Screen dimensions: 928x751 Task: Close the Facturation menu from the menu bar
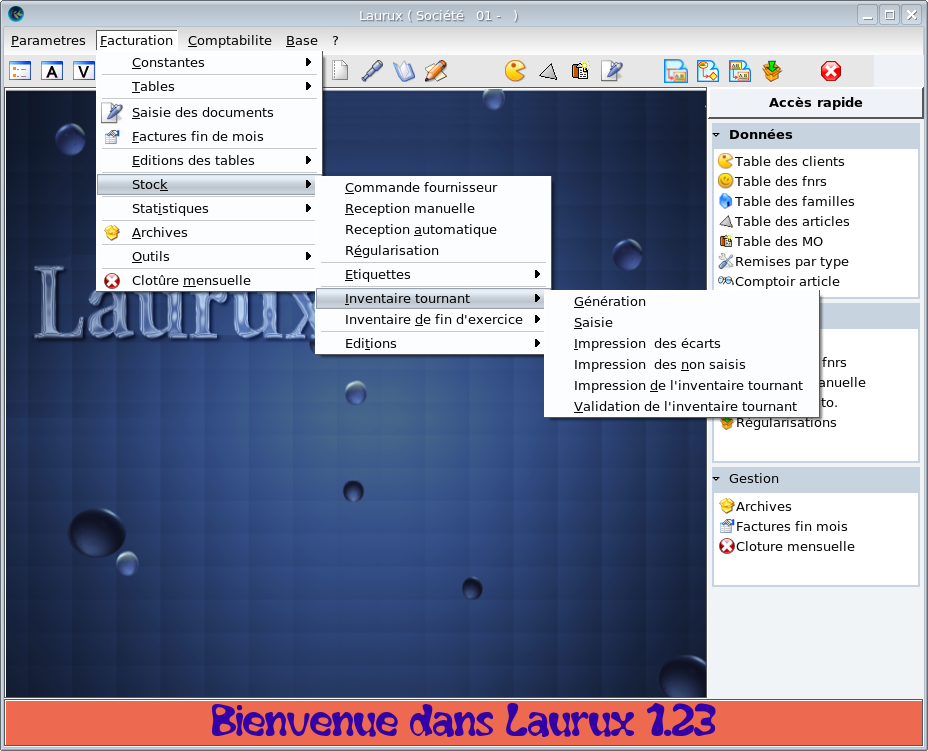(136, 40)
